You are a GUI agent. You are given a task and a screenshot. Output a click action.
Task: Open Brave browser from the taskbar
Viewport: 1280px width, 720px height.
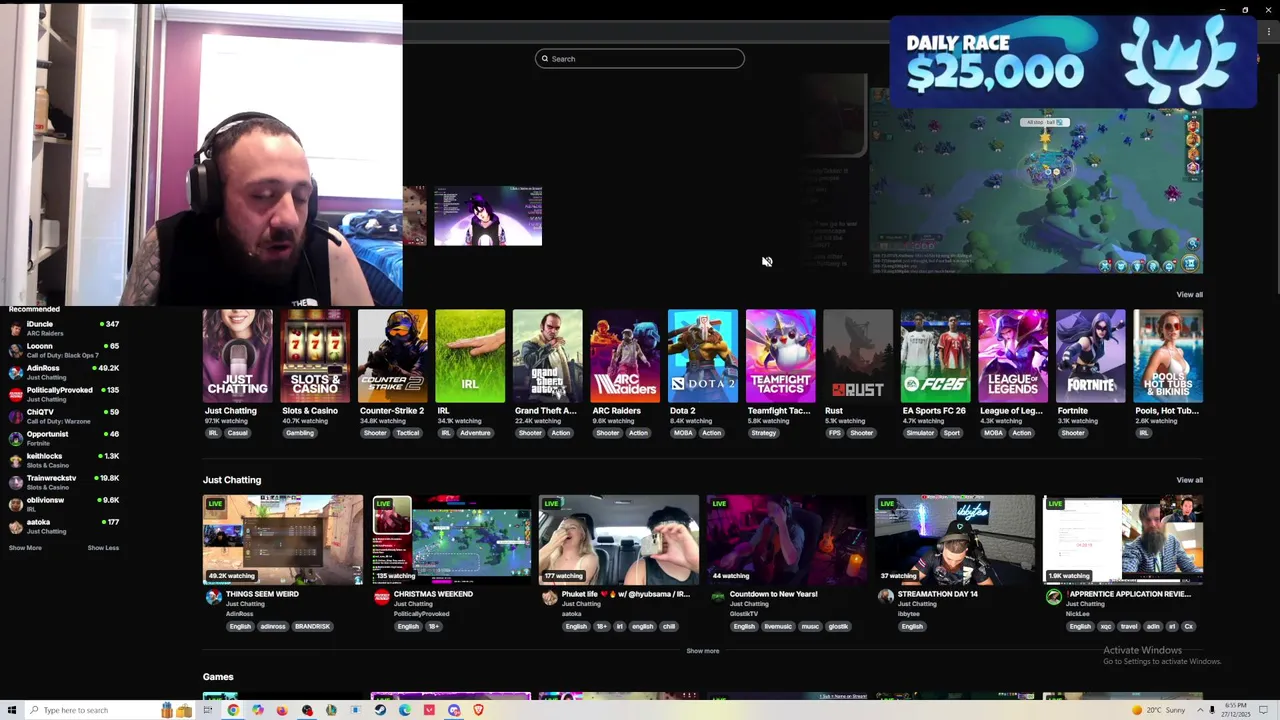(478, 710)
